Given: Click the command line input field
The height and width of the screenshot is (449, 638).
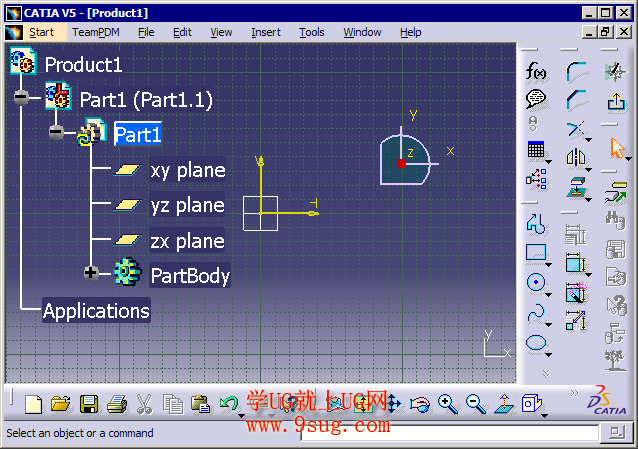Looking at the screenshot, I should click(449, 432).
